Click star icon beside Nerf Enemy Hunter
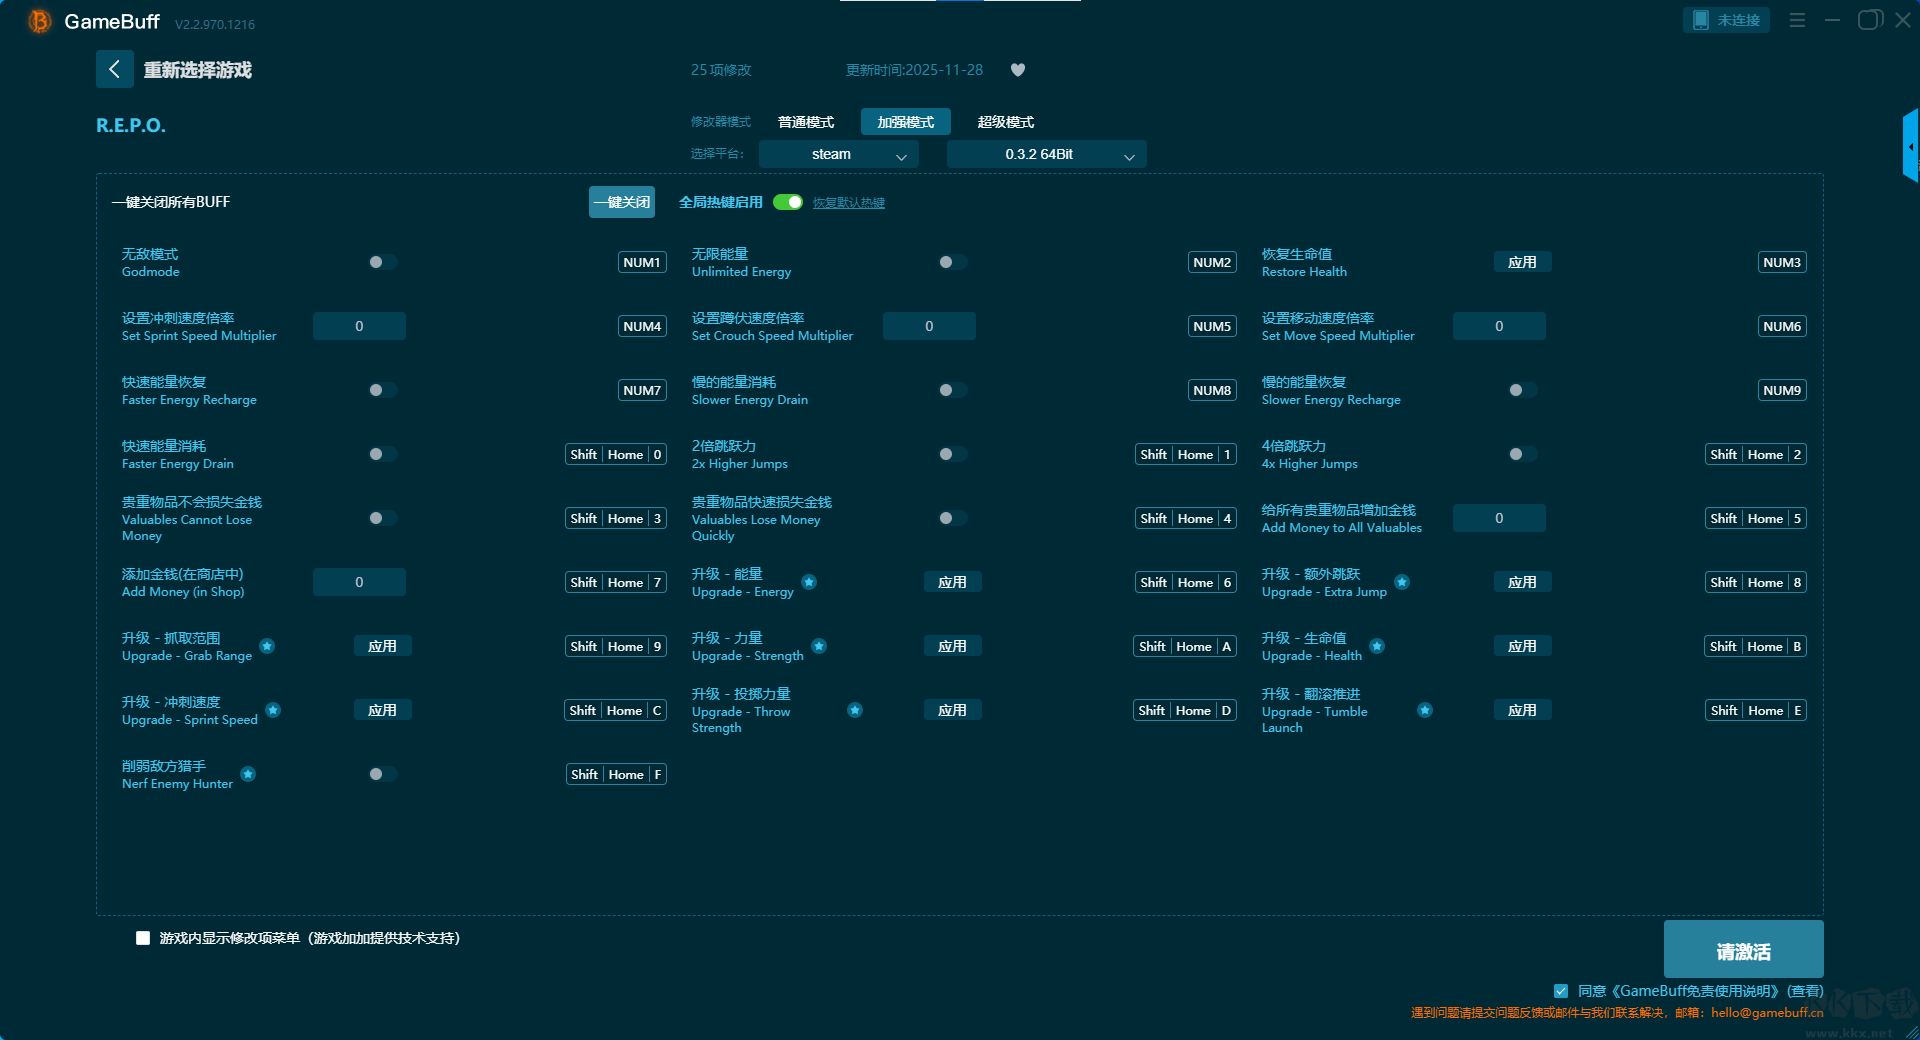The image size is (1920, 1040). 248,774
